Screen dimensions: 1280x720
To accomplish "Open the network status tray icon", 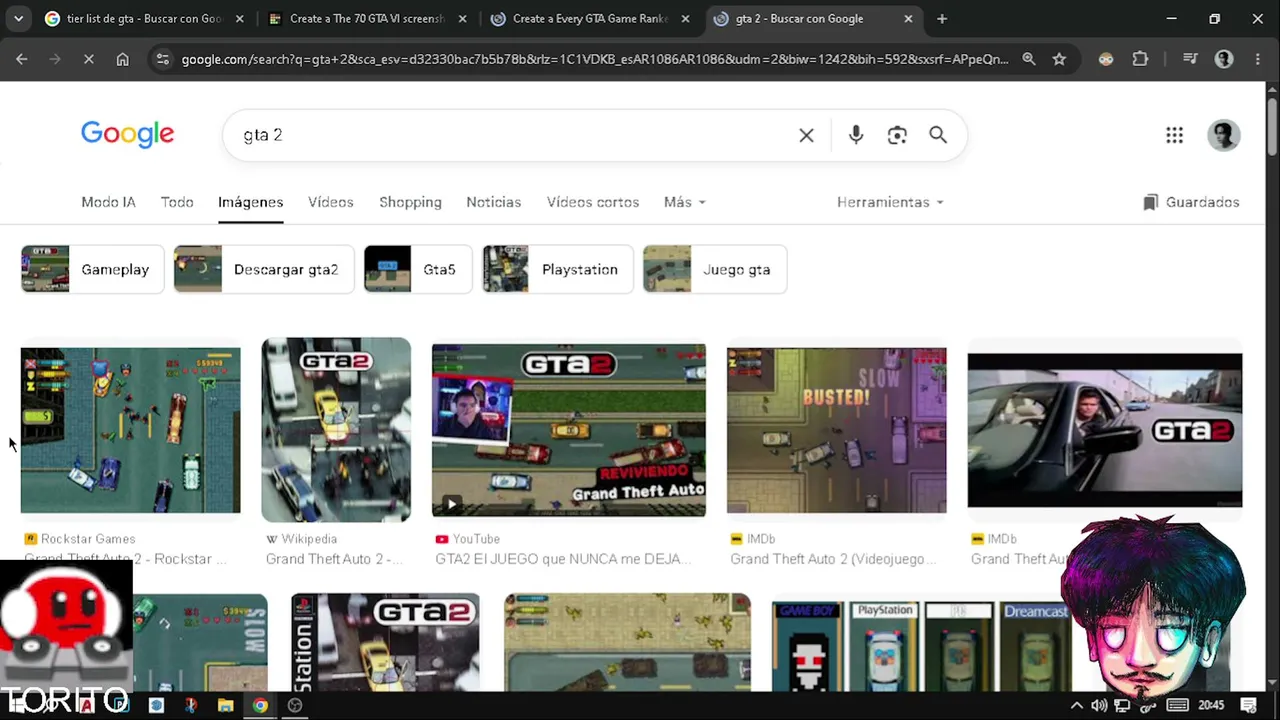I will pyautogui.click(x=1122, y=705).
